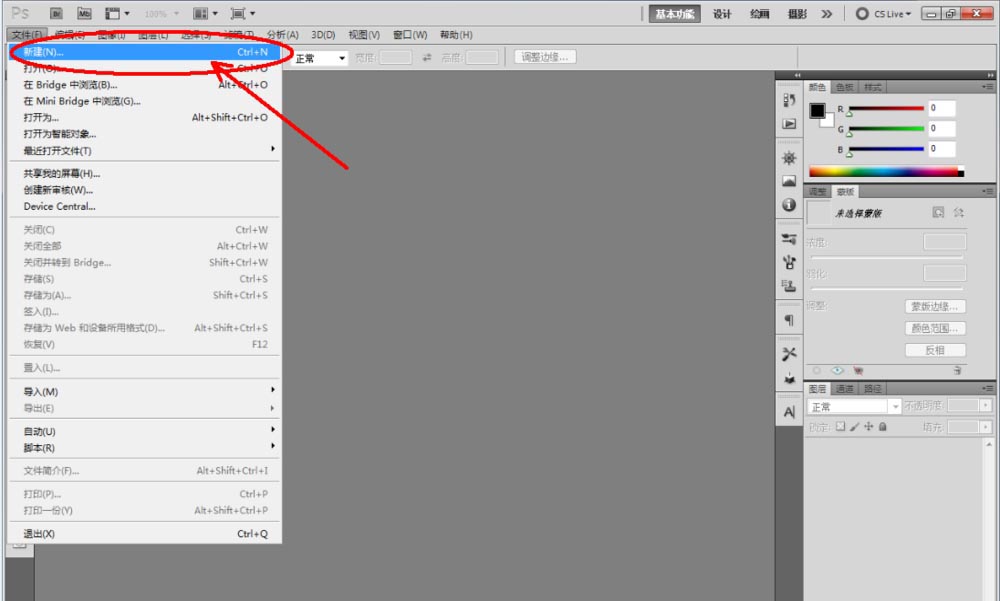Screen dimensions: 1000x601
Task: Click the apply mask icon
Action: pyautogui.click(x=858, y=371)
